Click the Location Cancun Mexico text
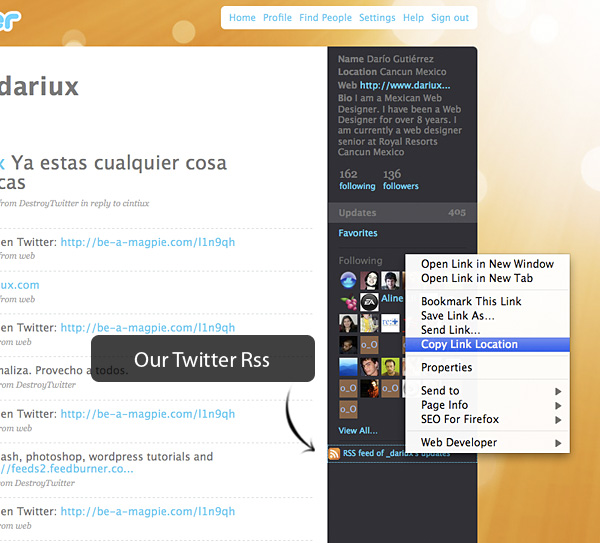This screenshot has height=543, width=600. click(392, 72)
